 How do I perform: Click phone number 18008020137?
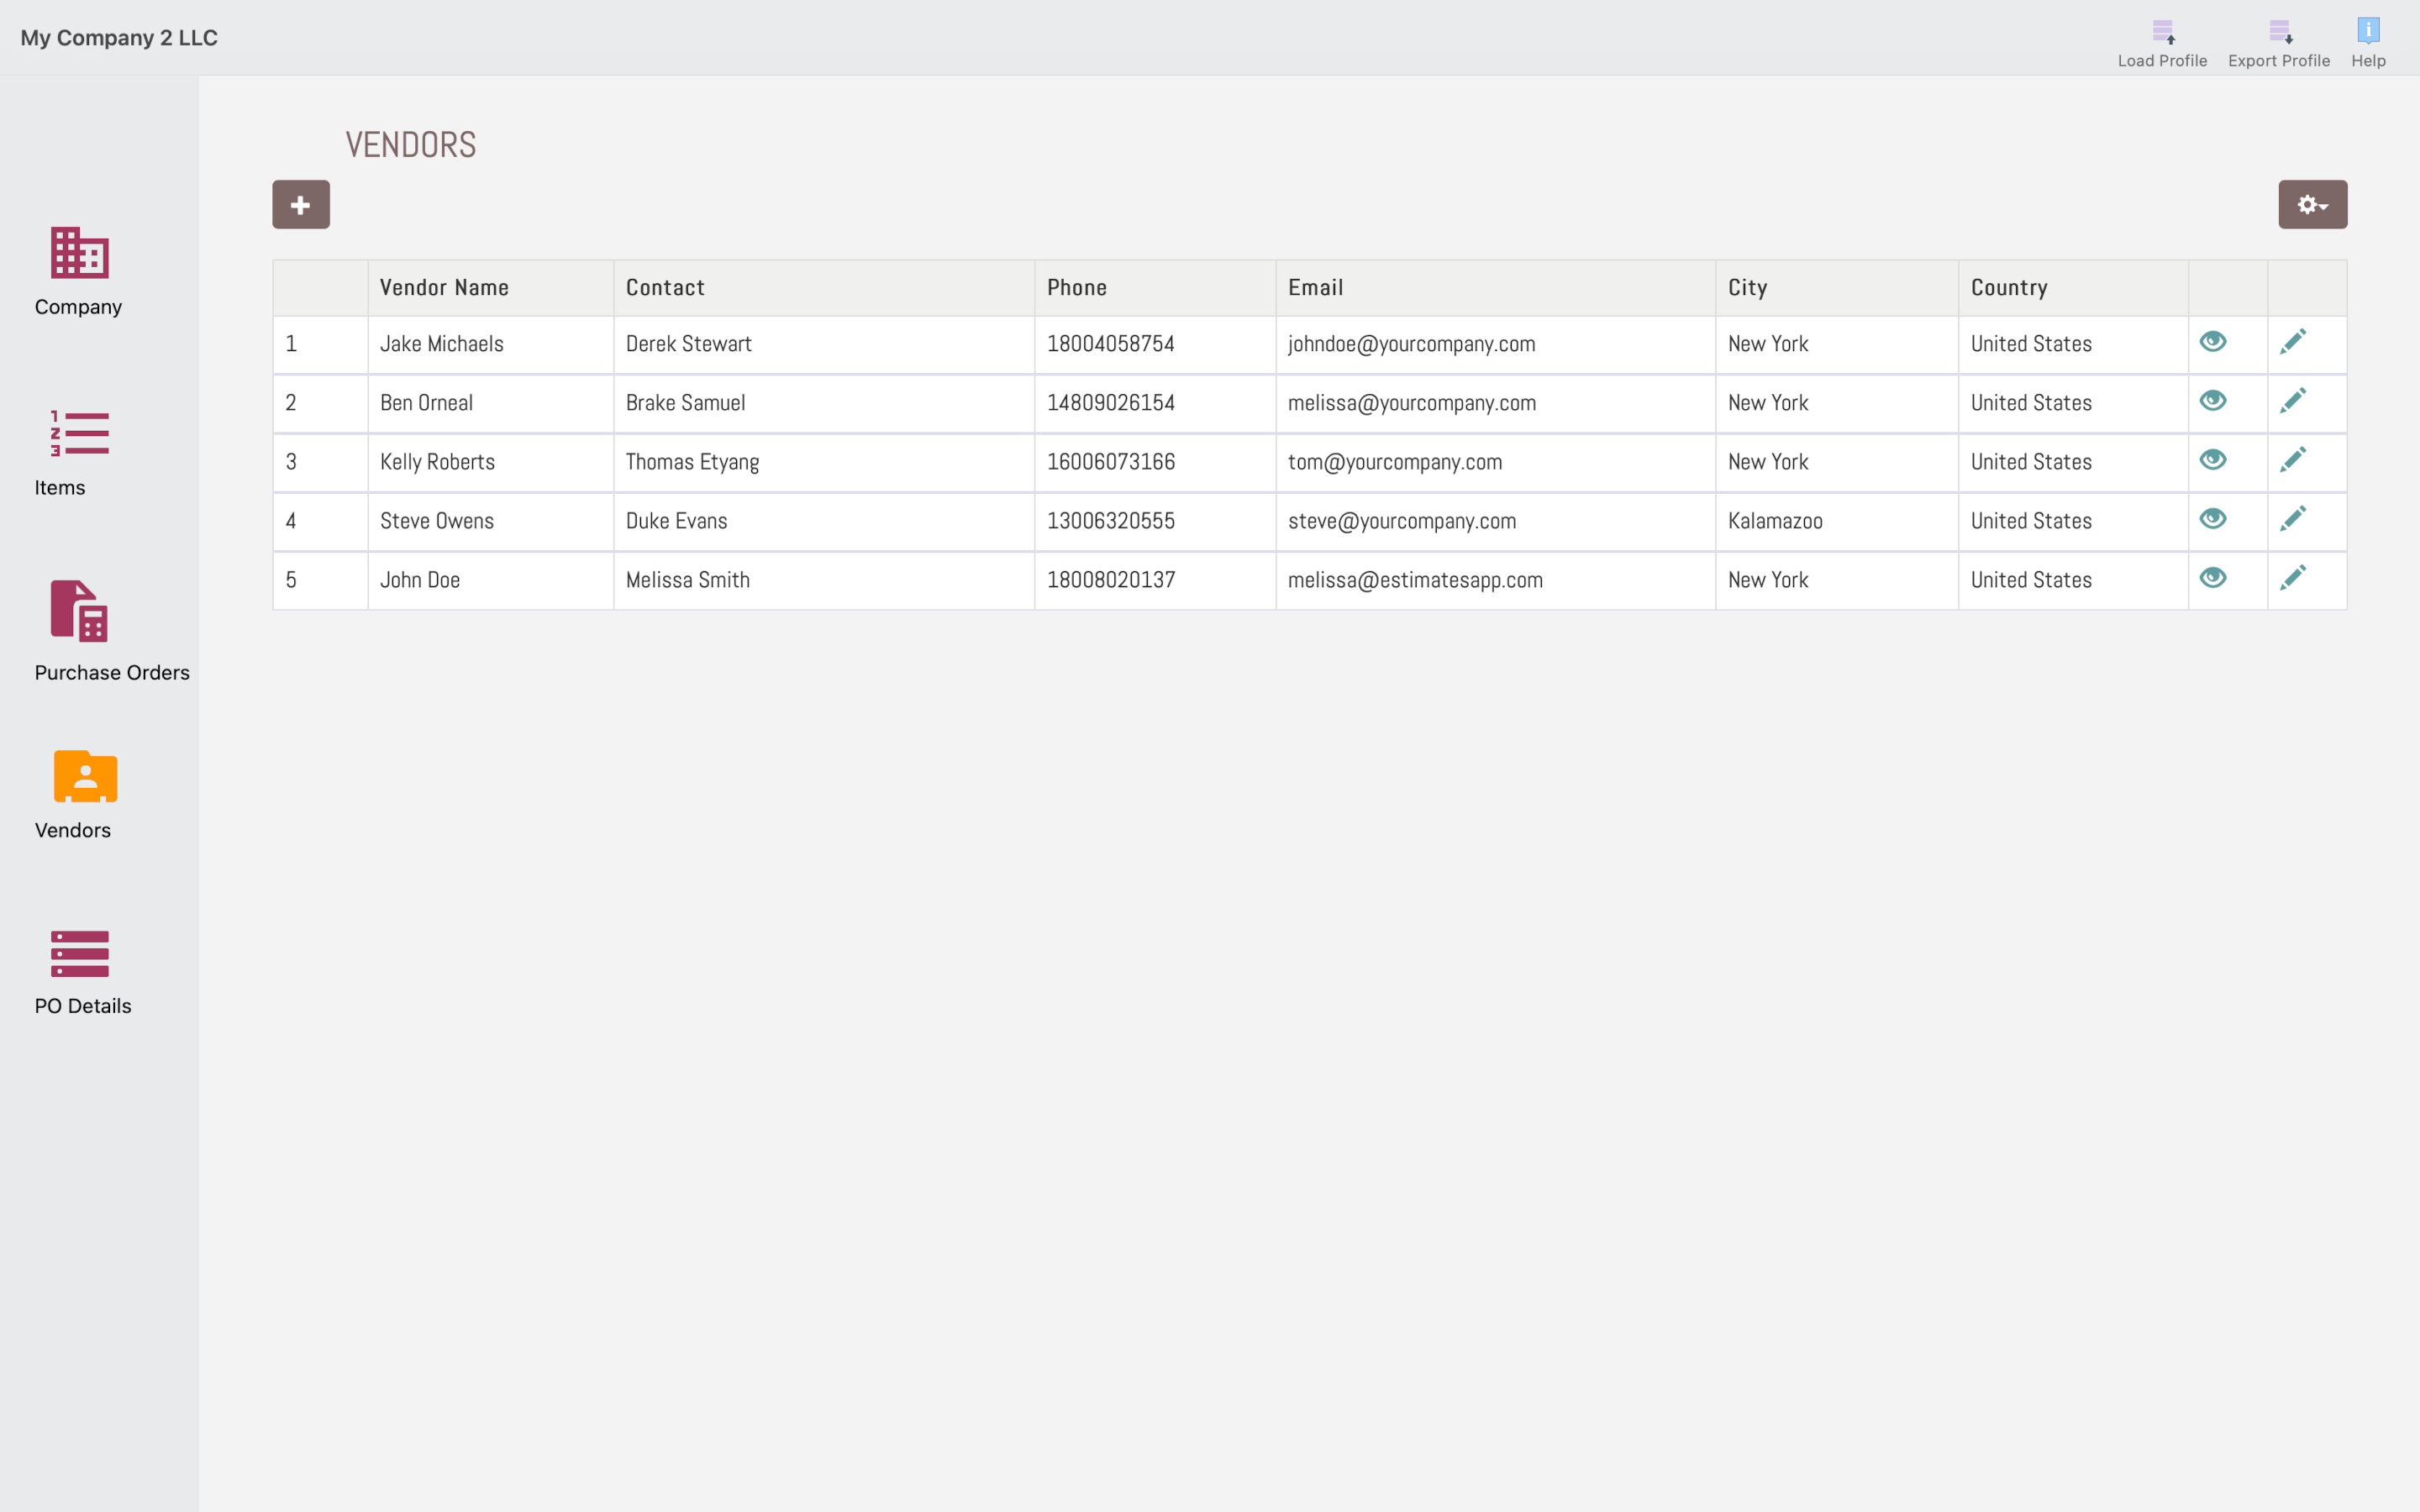coord(1111,580)
